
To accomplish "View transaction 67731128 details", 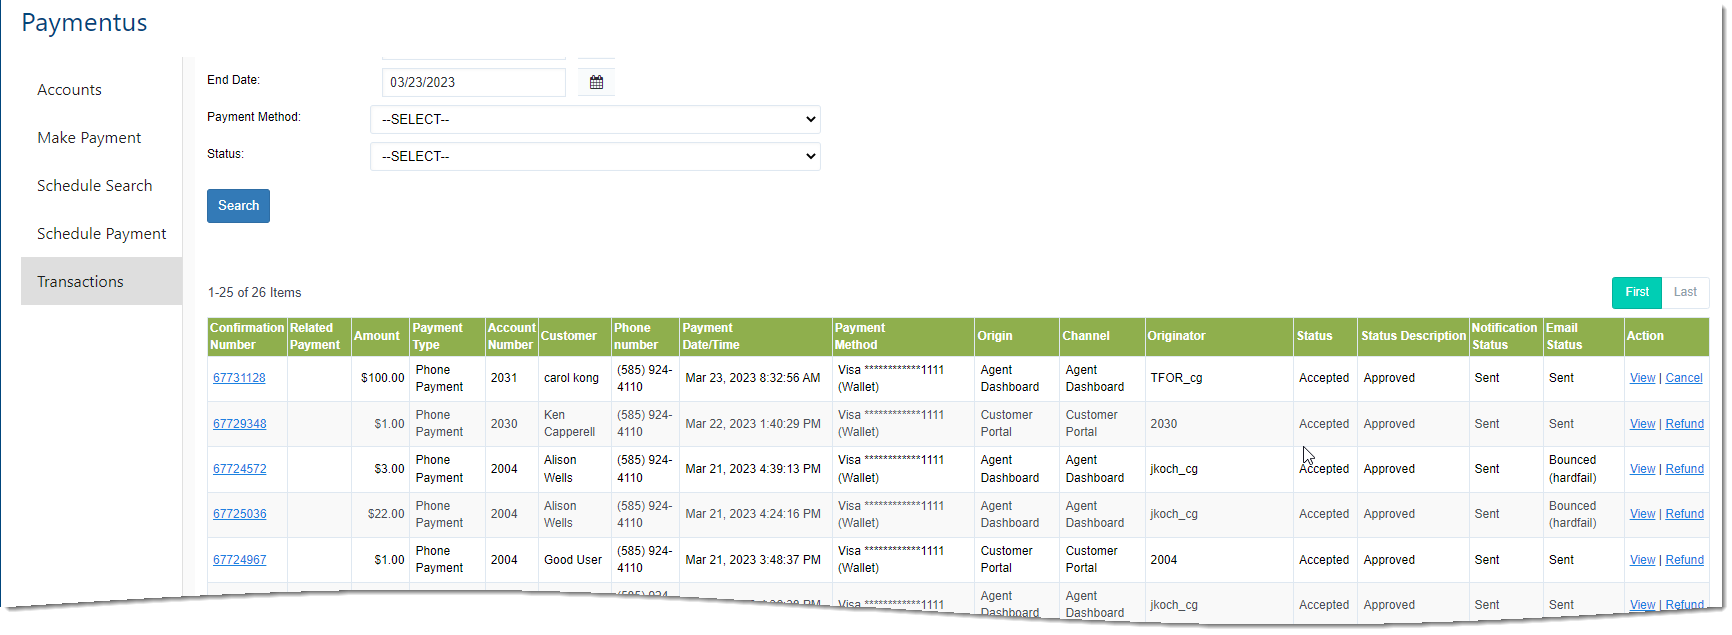I will tap(1642, 378).
